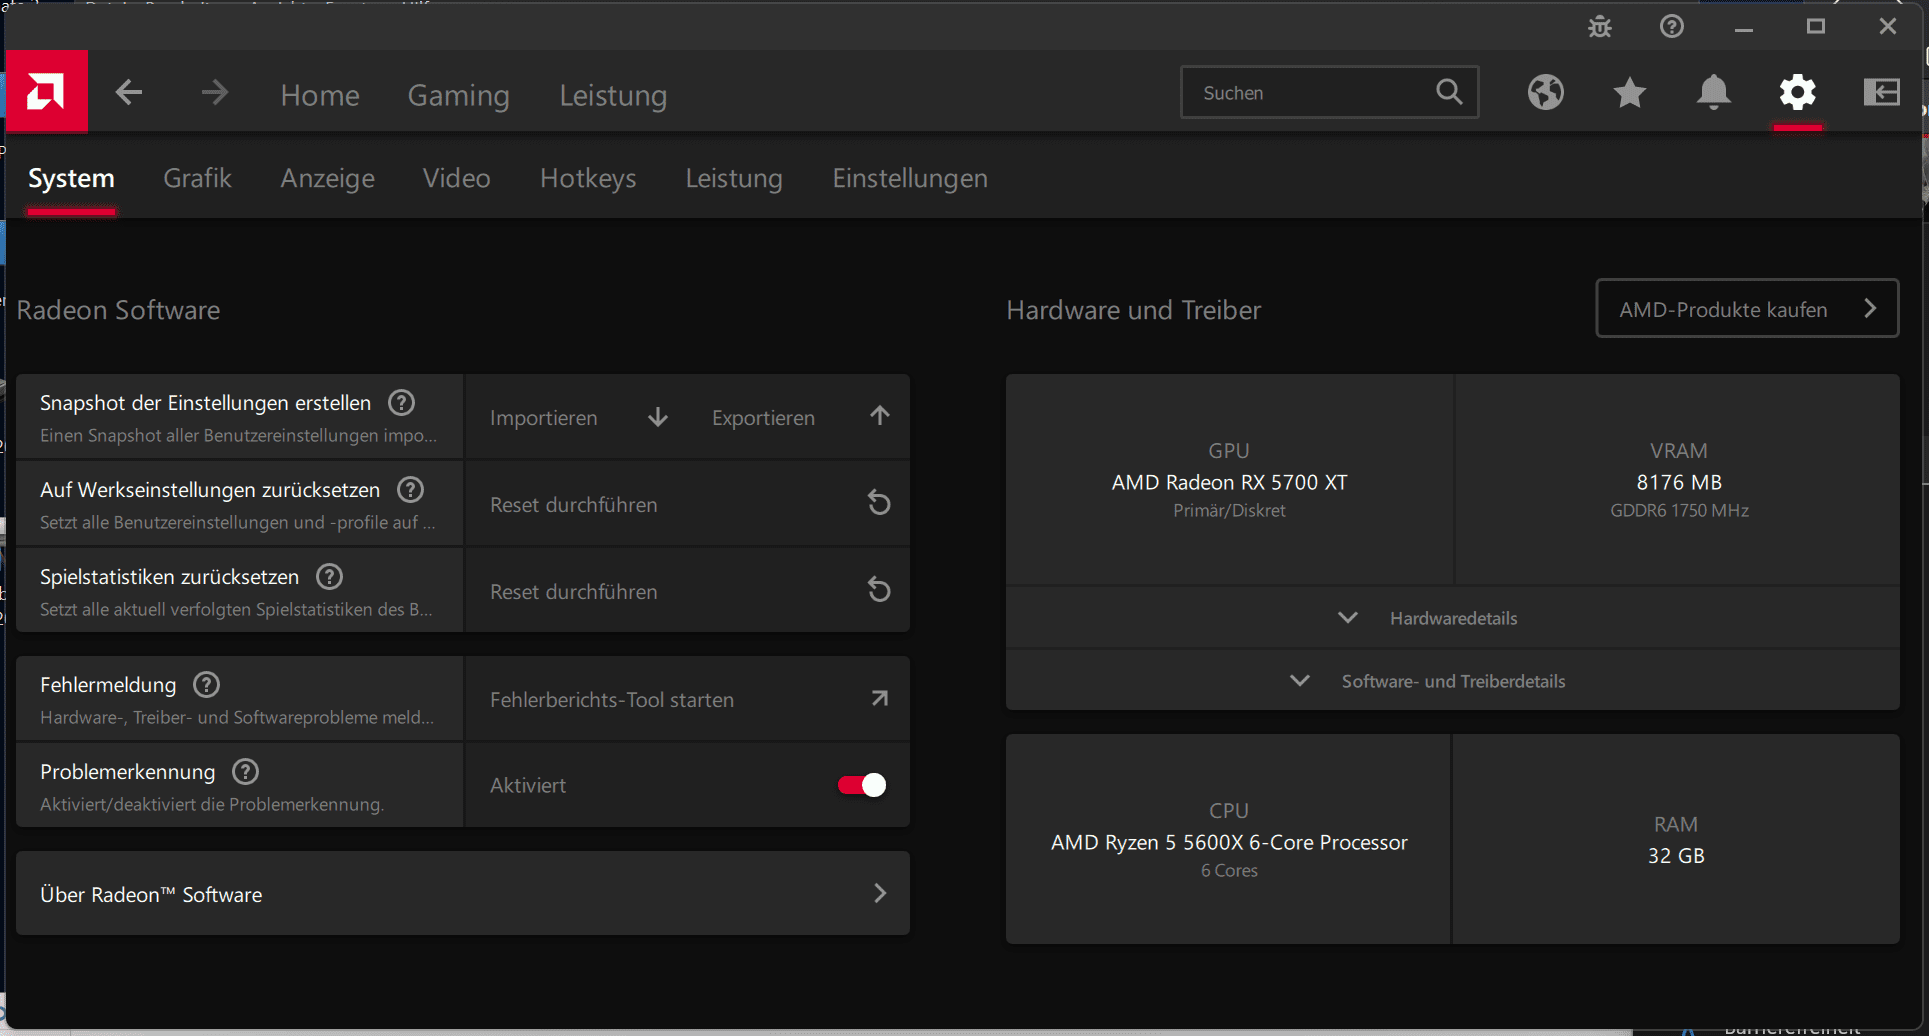This screenshot has width=1929, height=1036.
Task: Switch to the Leistung sub-tab
Action: pyautogui.click(x=734, y=178)
